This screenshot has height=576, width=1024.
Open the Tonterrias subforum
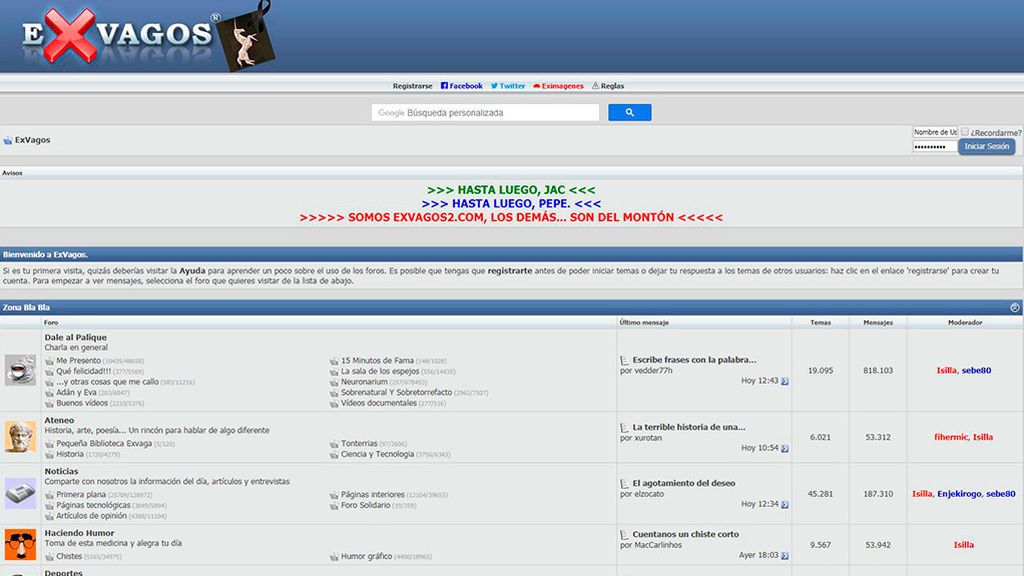[359, 443]
